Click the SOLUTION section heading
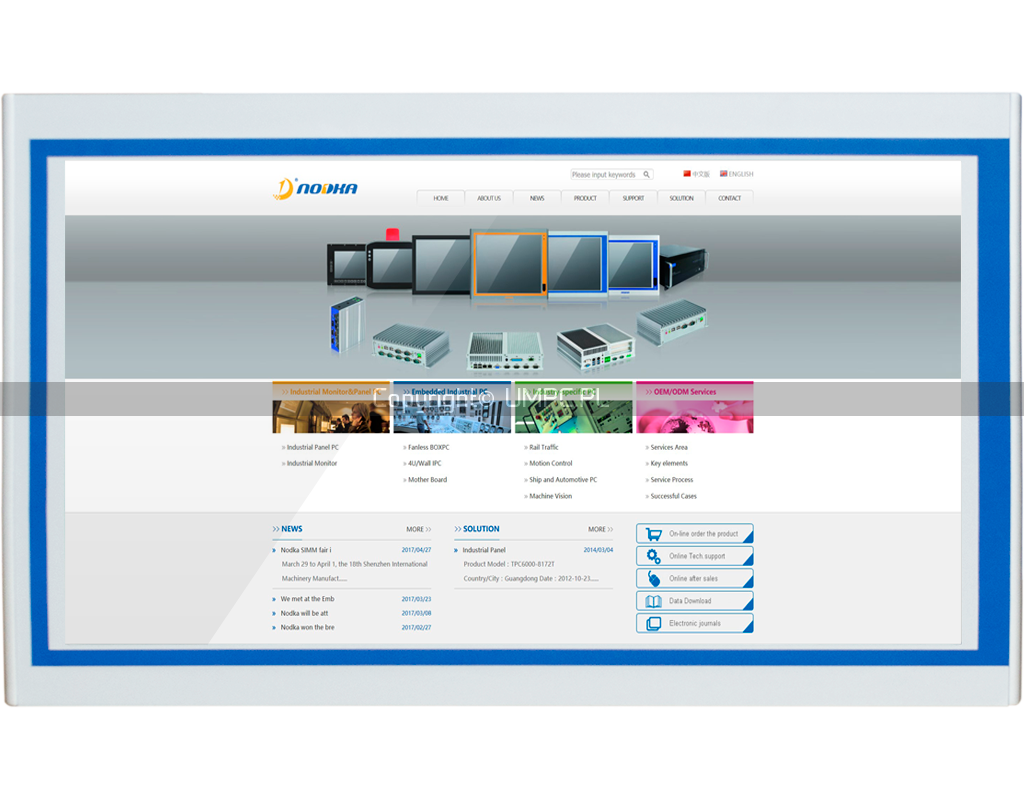Image resolution: width=1024 pixels, height=800 pixels. click(481, 529)
